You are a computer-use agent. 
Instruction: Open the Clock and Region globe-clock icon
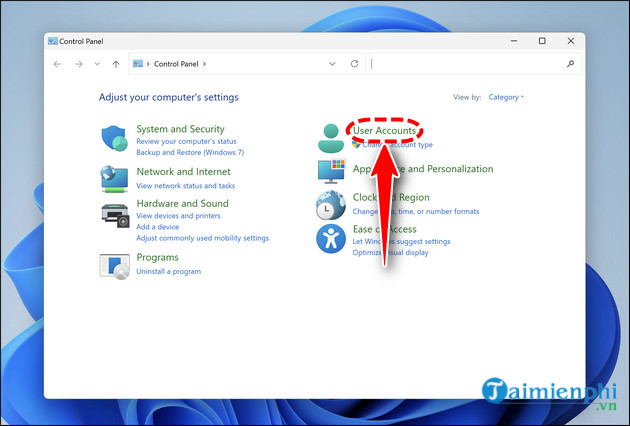[331, 205]
